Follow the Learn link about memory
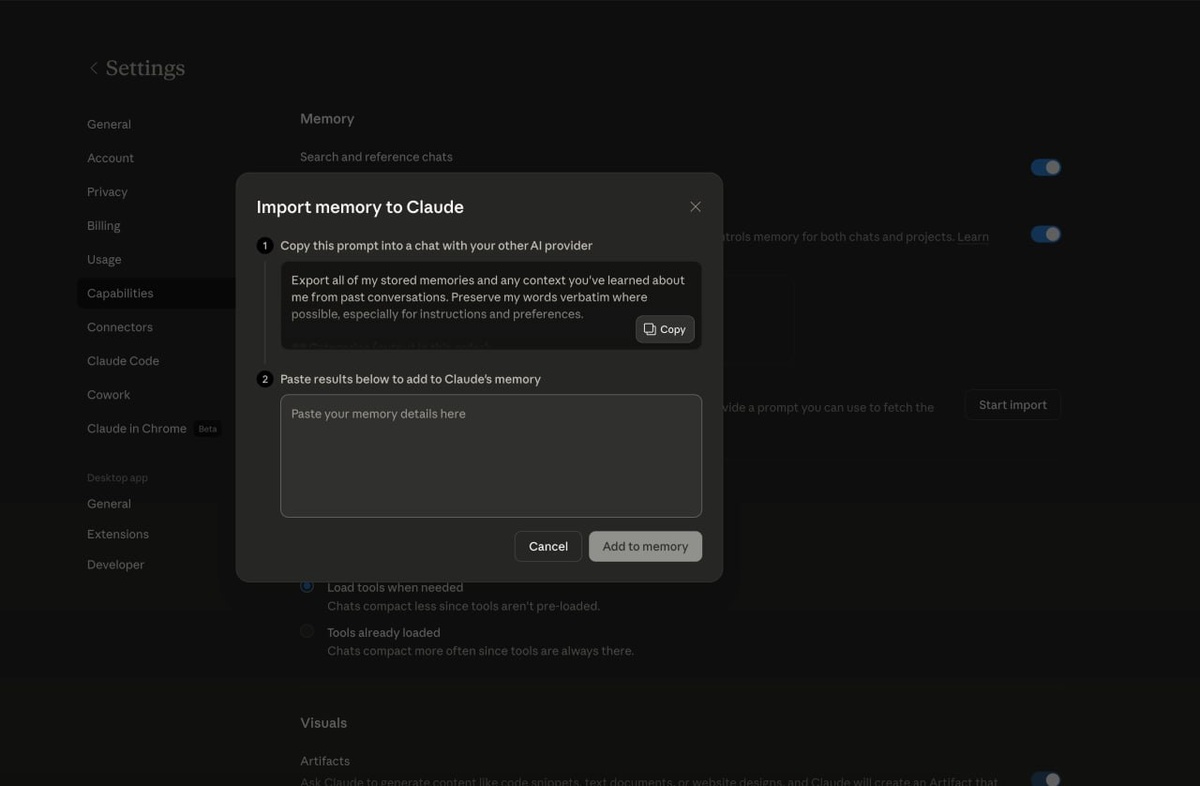1200x786 pixels. [973, 237]
